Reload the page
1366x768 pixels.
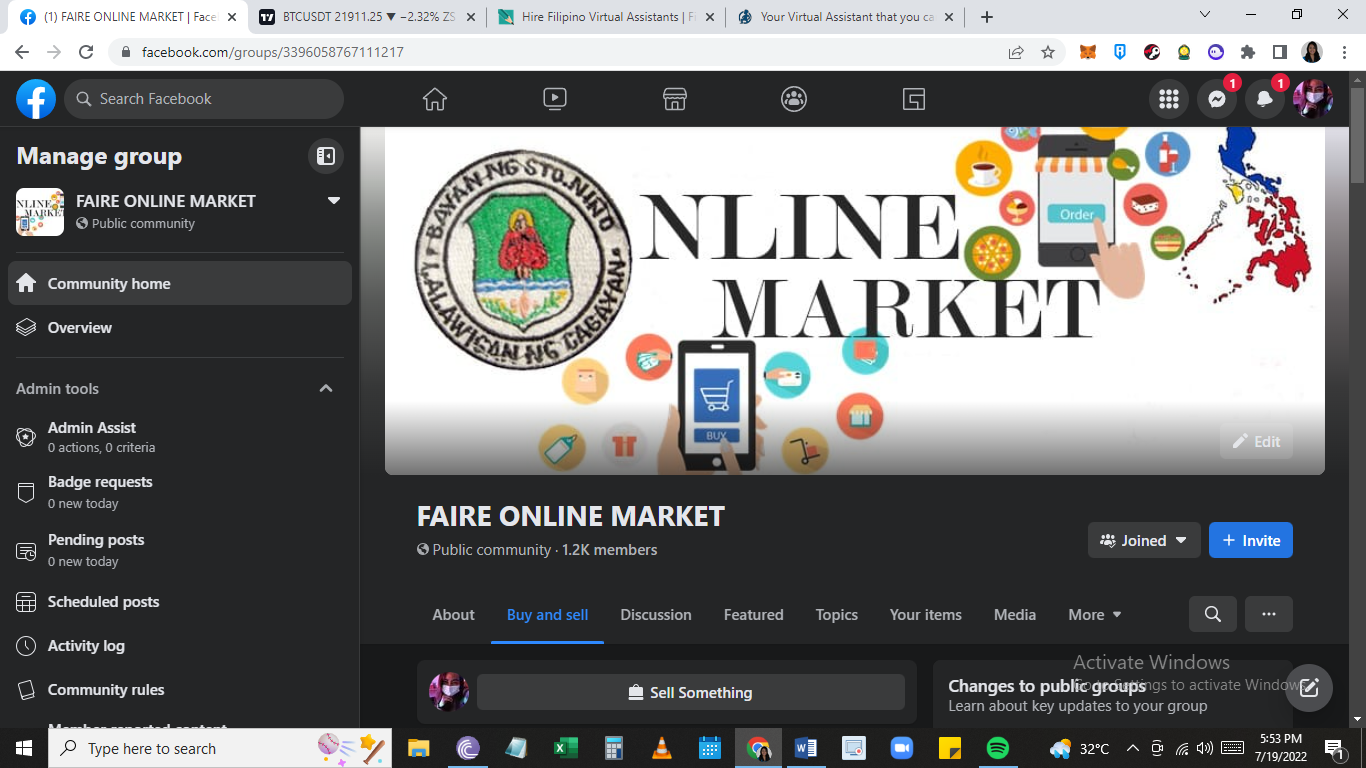click(x=86, y=52)
